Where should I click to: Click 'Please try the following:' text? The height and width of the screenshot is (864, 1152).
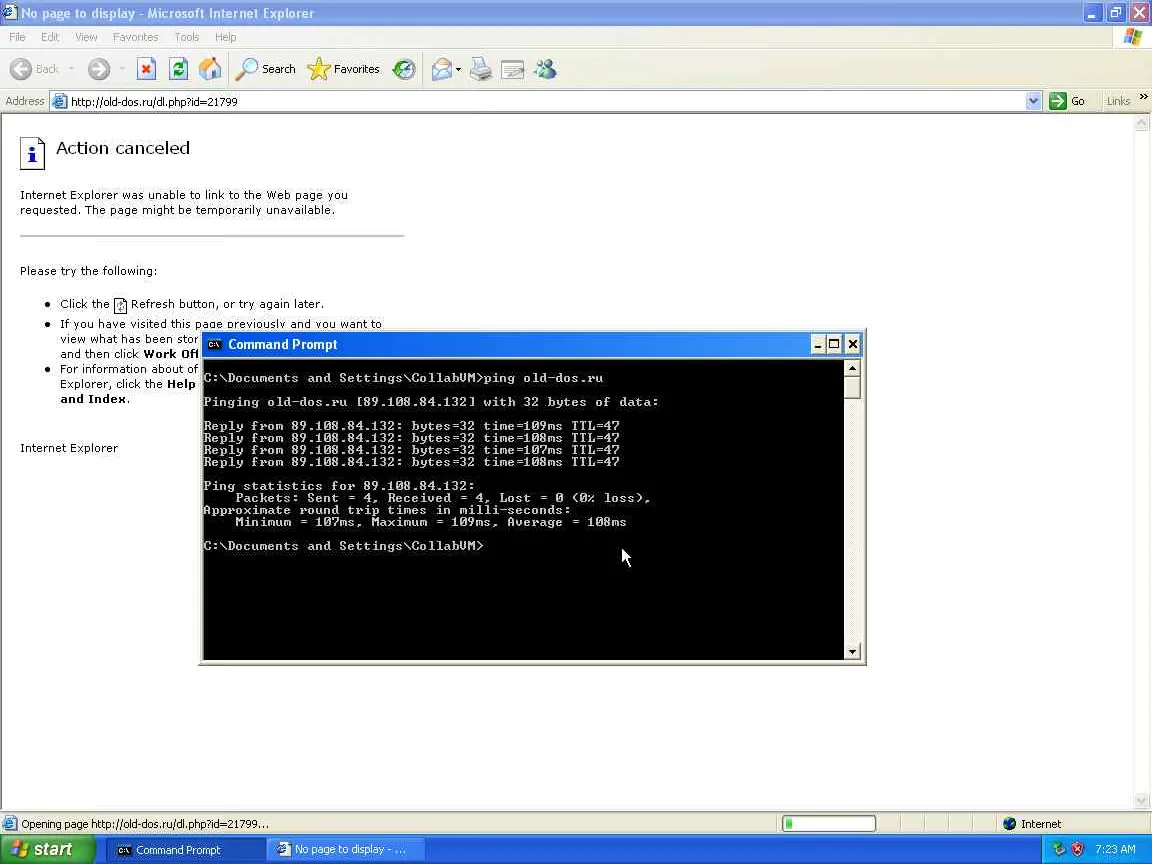coord(88,271)
